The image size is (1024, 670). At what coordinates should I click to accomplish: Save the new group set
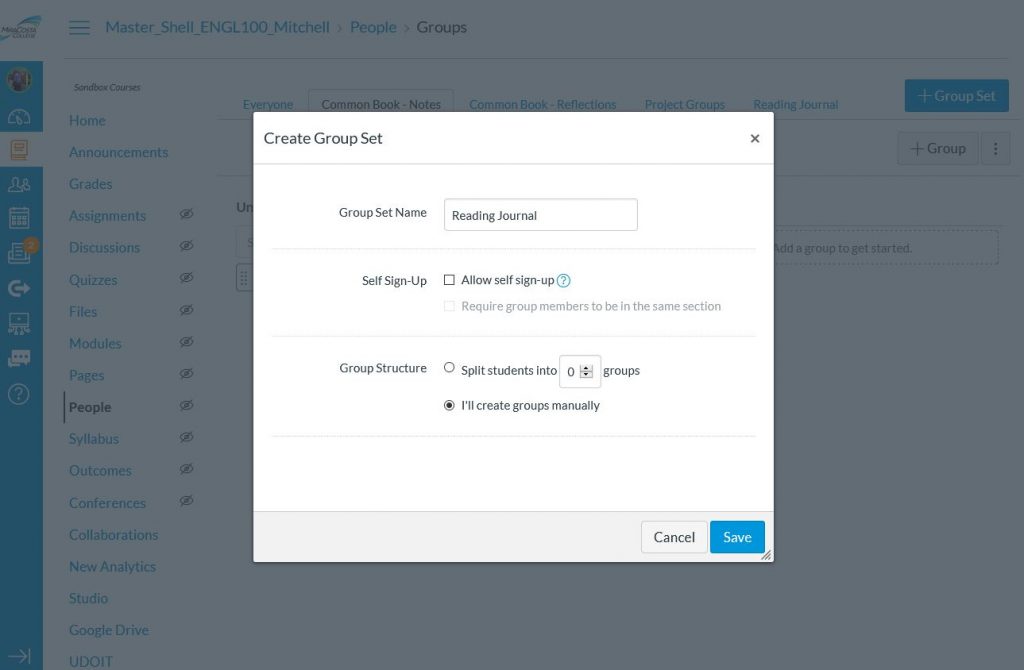737,537
